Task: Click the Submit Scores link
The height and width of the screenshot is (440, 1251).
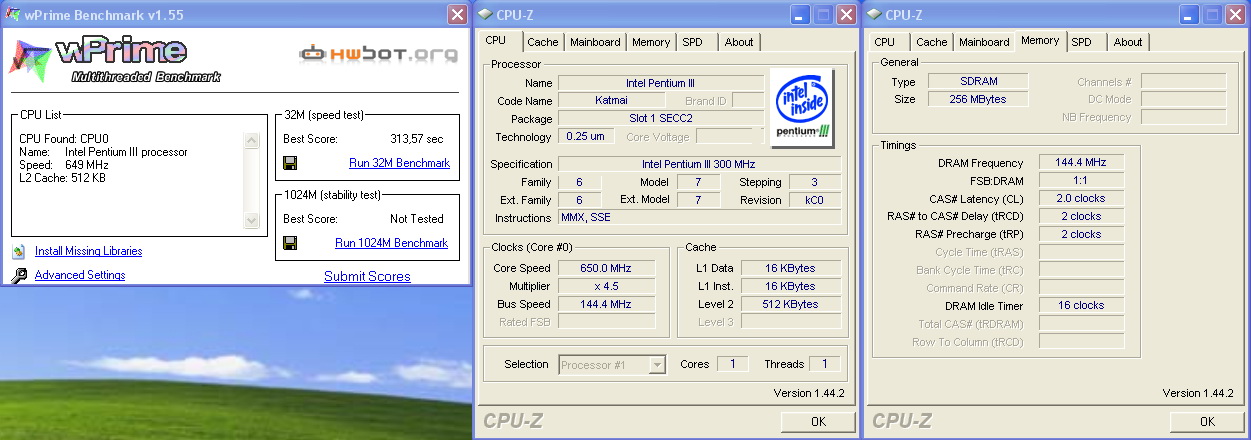Action: [367, 277]
